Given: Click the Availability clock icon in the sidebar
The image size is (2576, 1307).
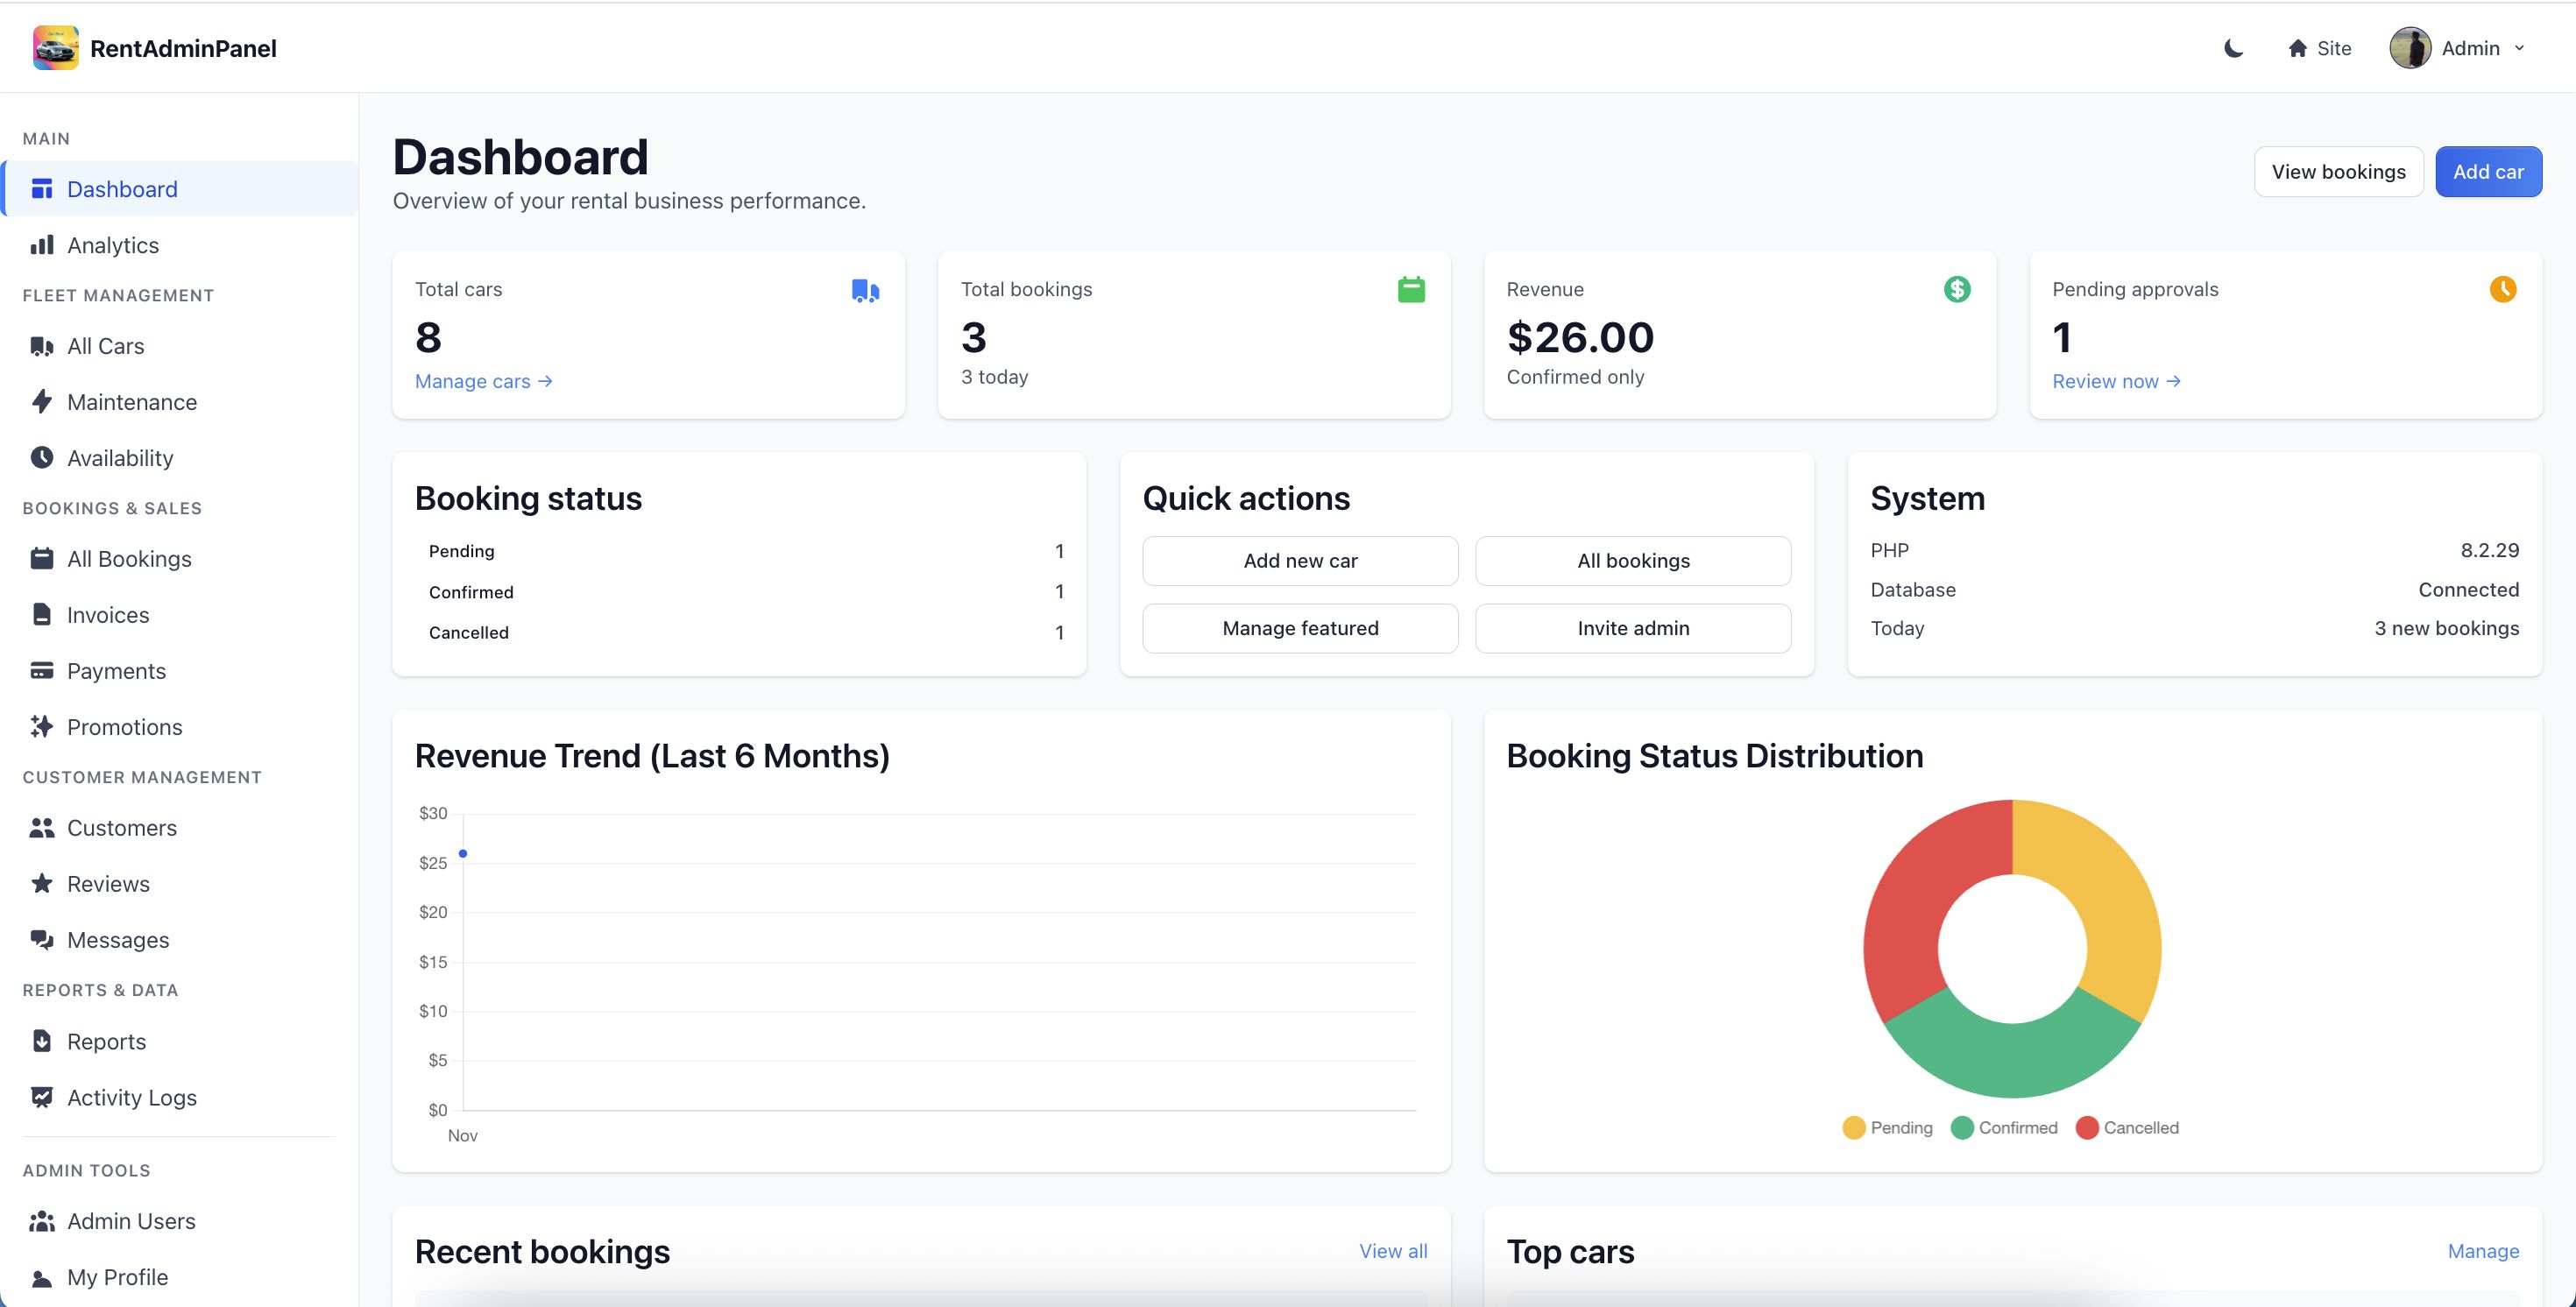Looking at the screenshot, I should pyautogui.click(x=42, y=458).
